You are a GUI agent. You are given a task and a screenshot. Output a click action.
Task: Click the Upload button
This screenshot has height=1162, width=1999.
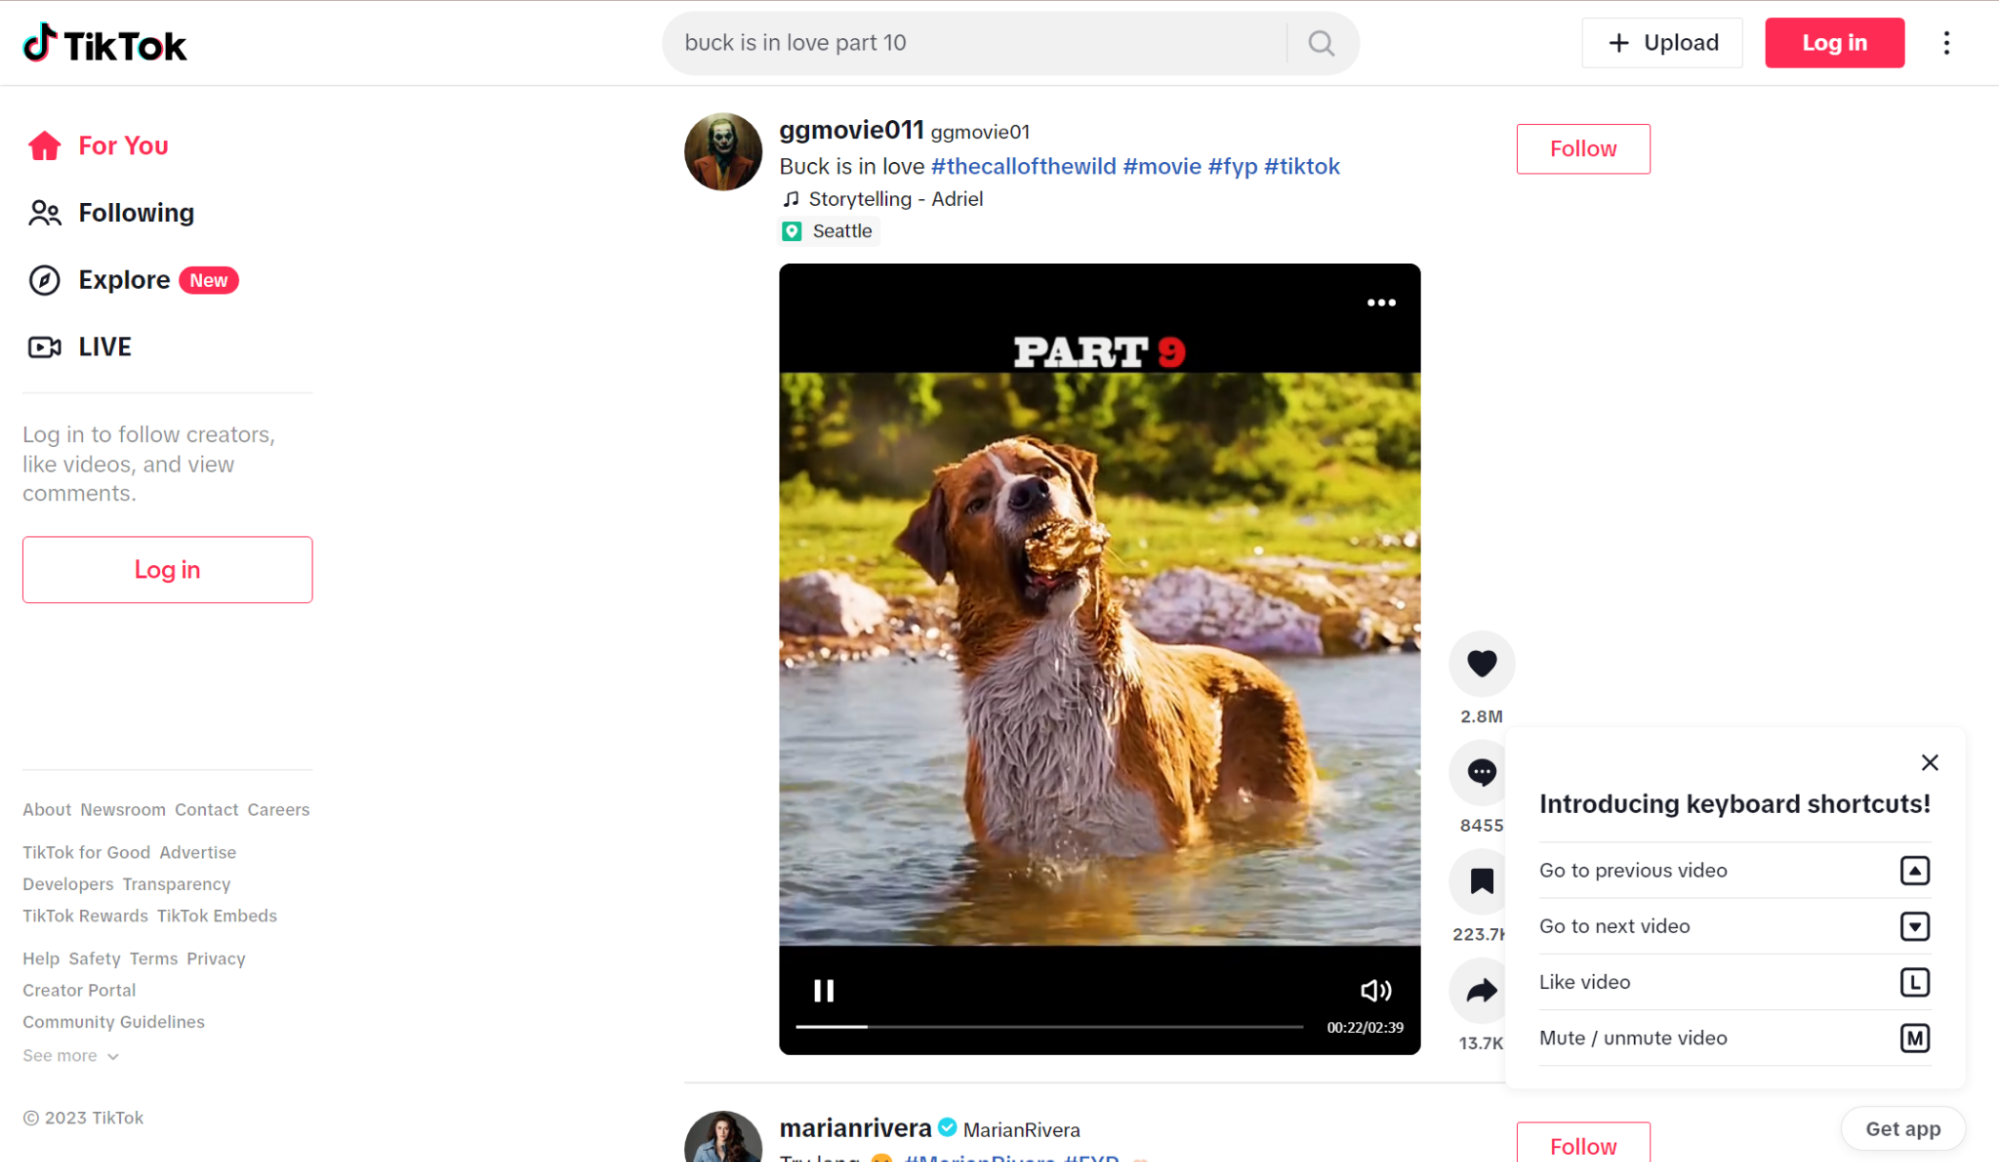pyautogui.click(x=1661, y=43)
